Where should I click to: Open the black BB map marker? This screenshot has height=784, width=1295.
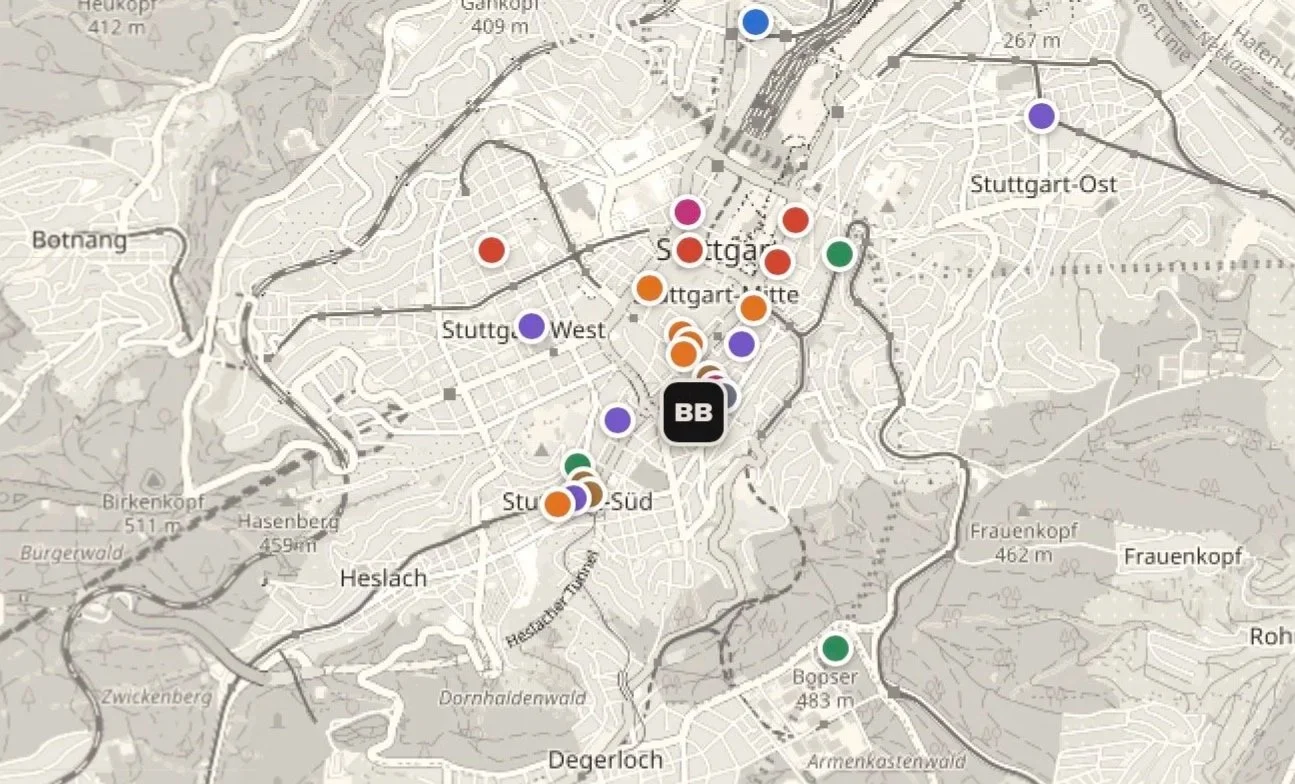[x=693, y=412]
